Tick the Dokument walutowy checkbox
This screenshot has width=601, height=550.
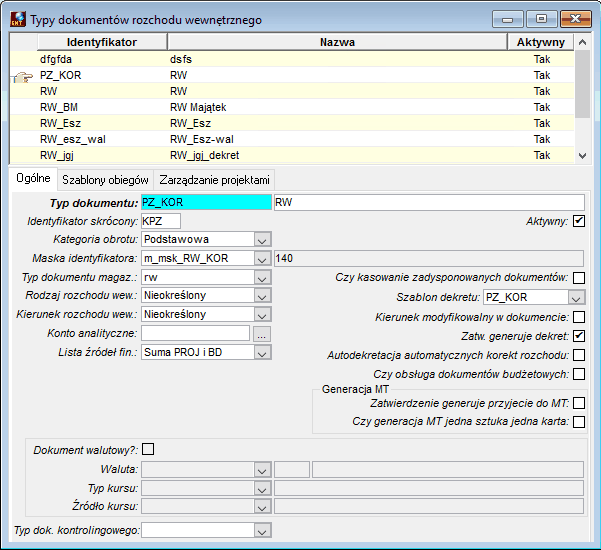pyautogui.click(x=148, y=449)
